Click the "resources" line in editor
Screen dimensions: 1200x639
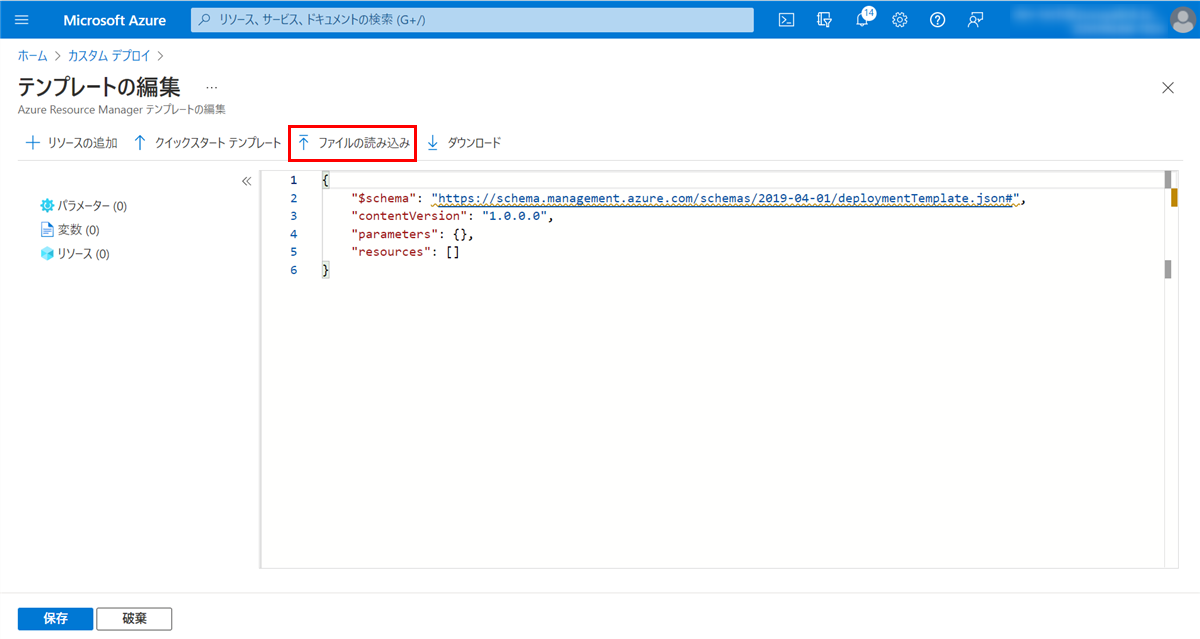pos(405,252)
